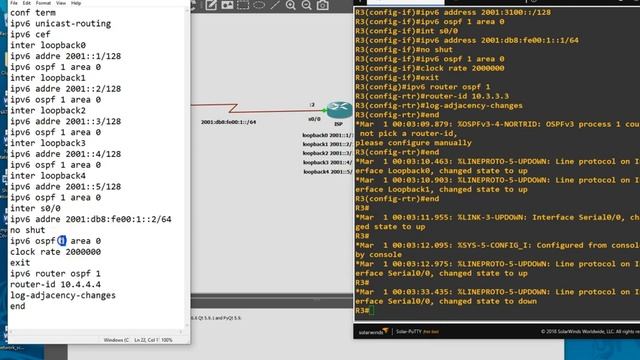This screenshot has height=360, width=640.
Task: Click the 'Ln 22, Col 1' status bar entry
Action: [147, 340]
